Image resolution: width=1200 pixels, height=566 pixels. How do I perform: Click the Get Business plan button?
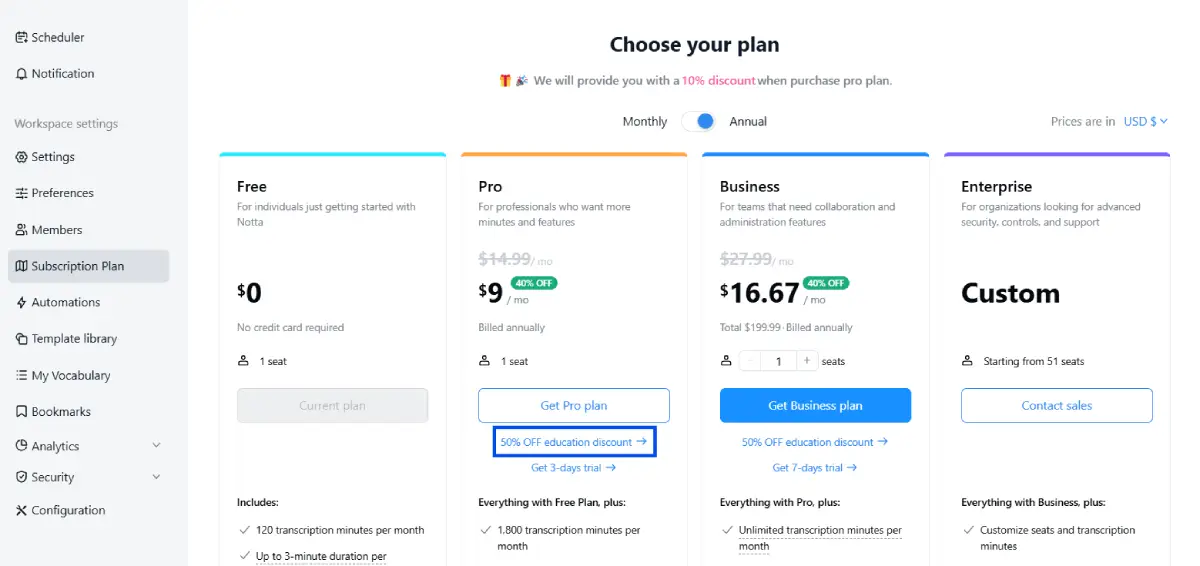tap(815, 406)
